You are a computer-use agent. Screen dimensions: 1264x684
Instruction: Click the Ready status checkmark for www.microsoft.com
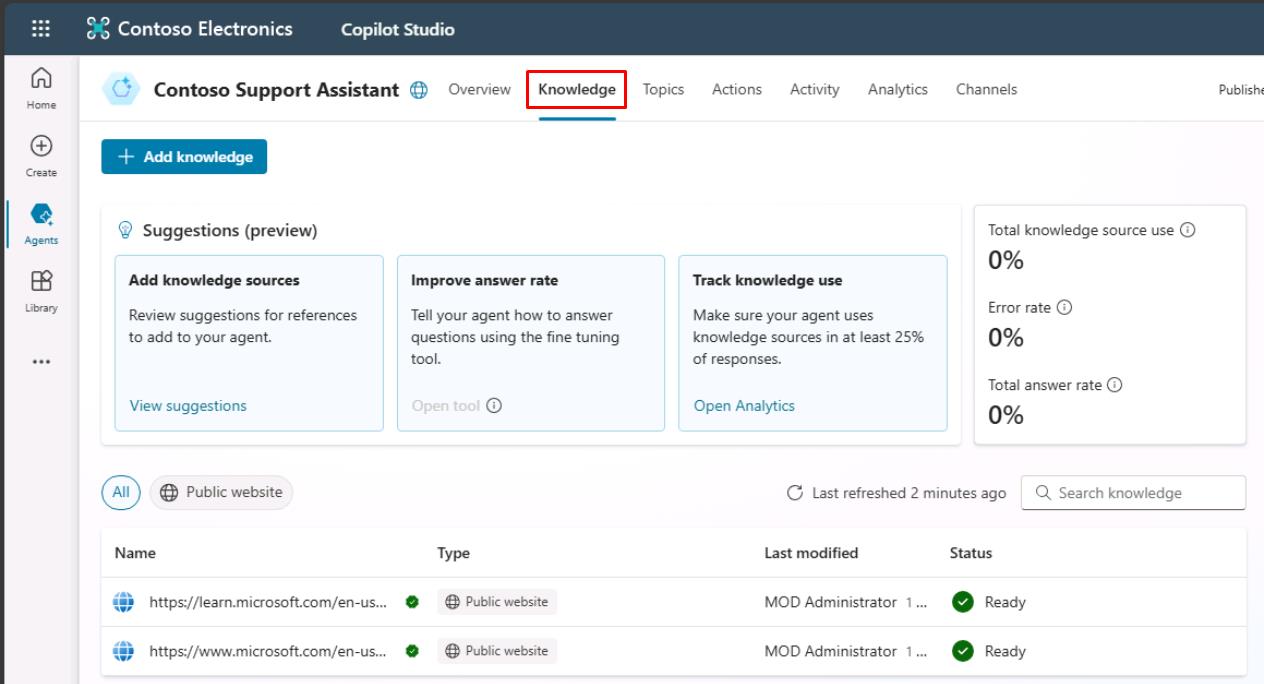[962, 651]
